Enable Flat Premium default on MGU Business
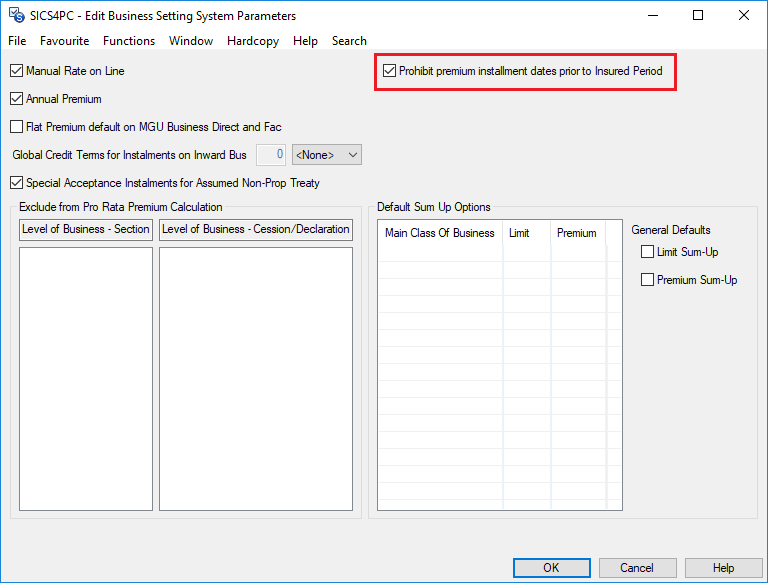The height and width of the screenshot is (583, 768). pyautogui.click(x=16, y=127)
